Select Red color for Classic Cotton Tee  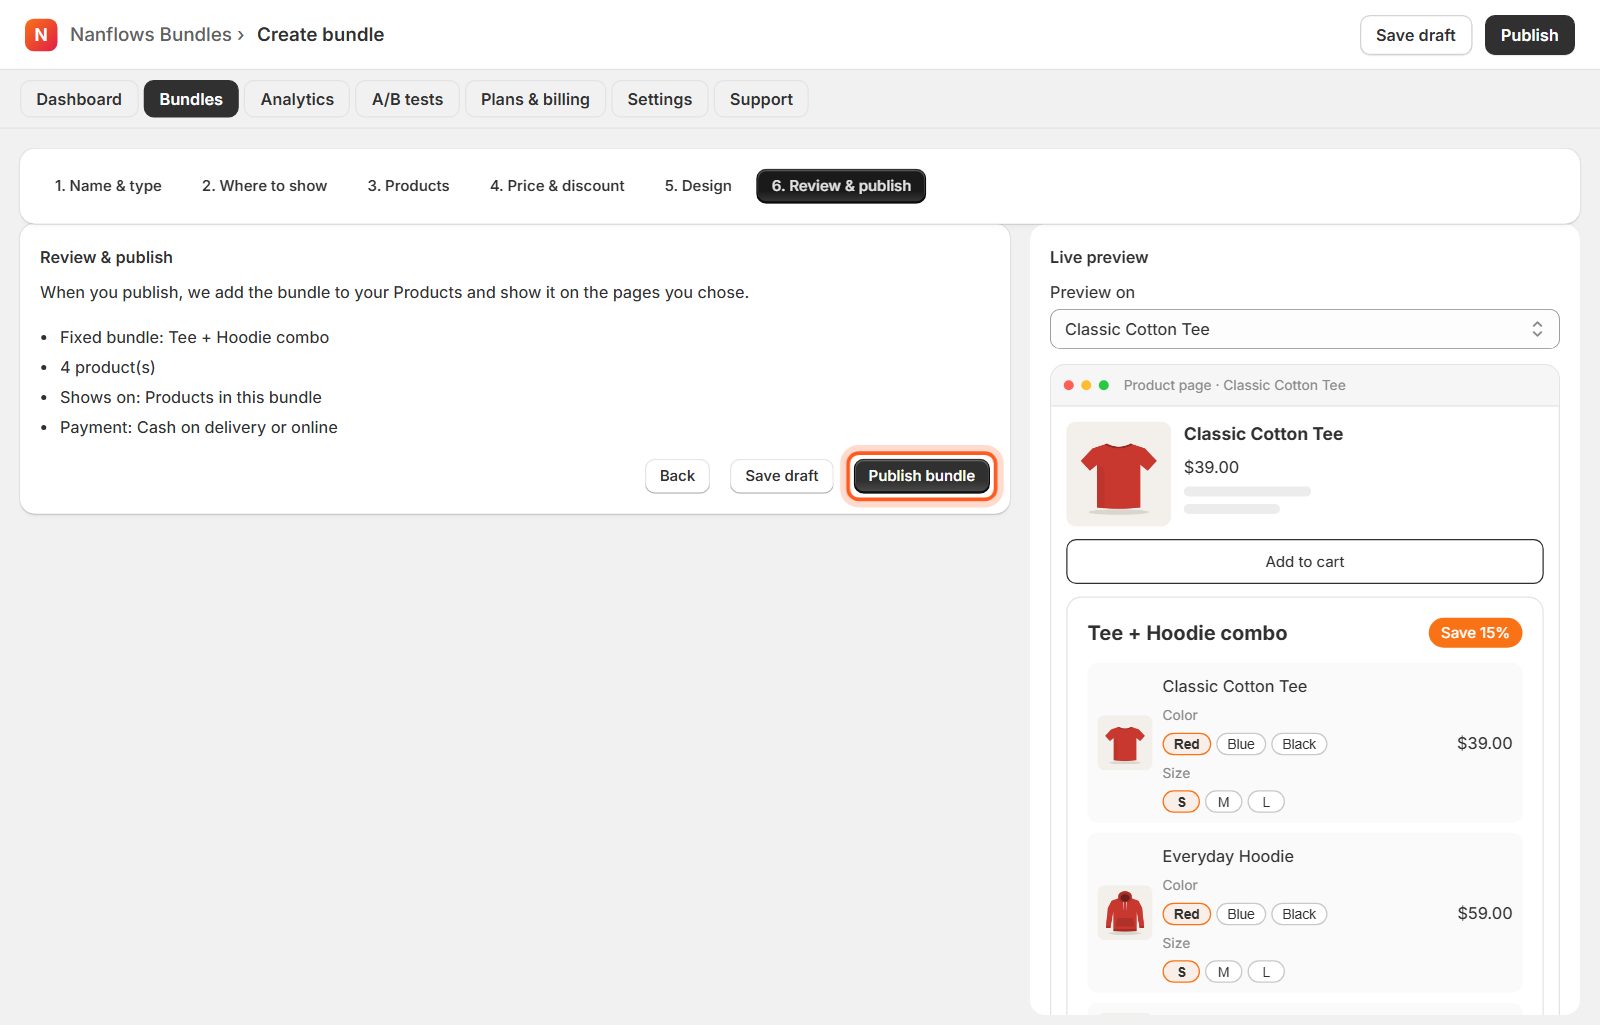point(1187,744)
